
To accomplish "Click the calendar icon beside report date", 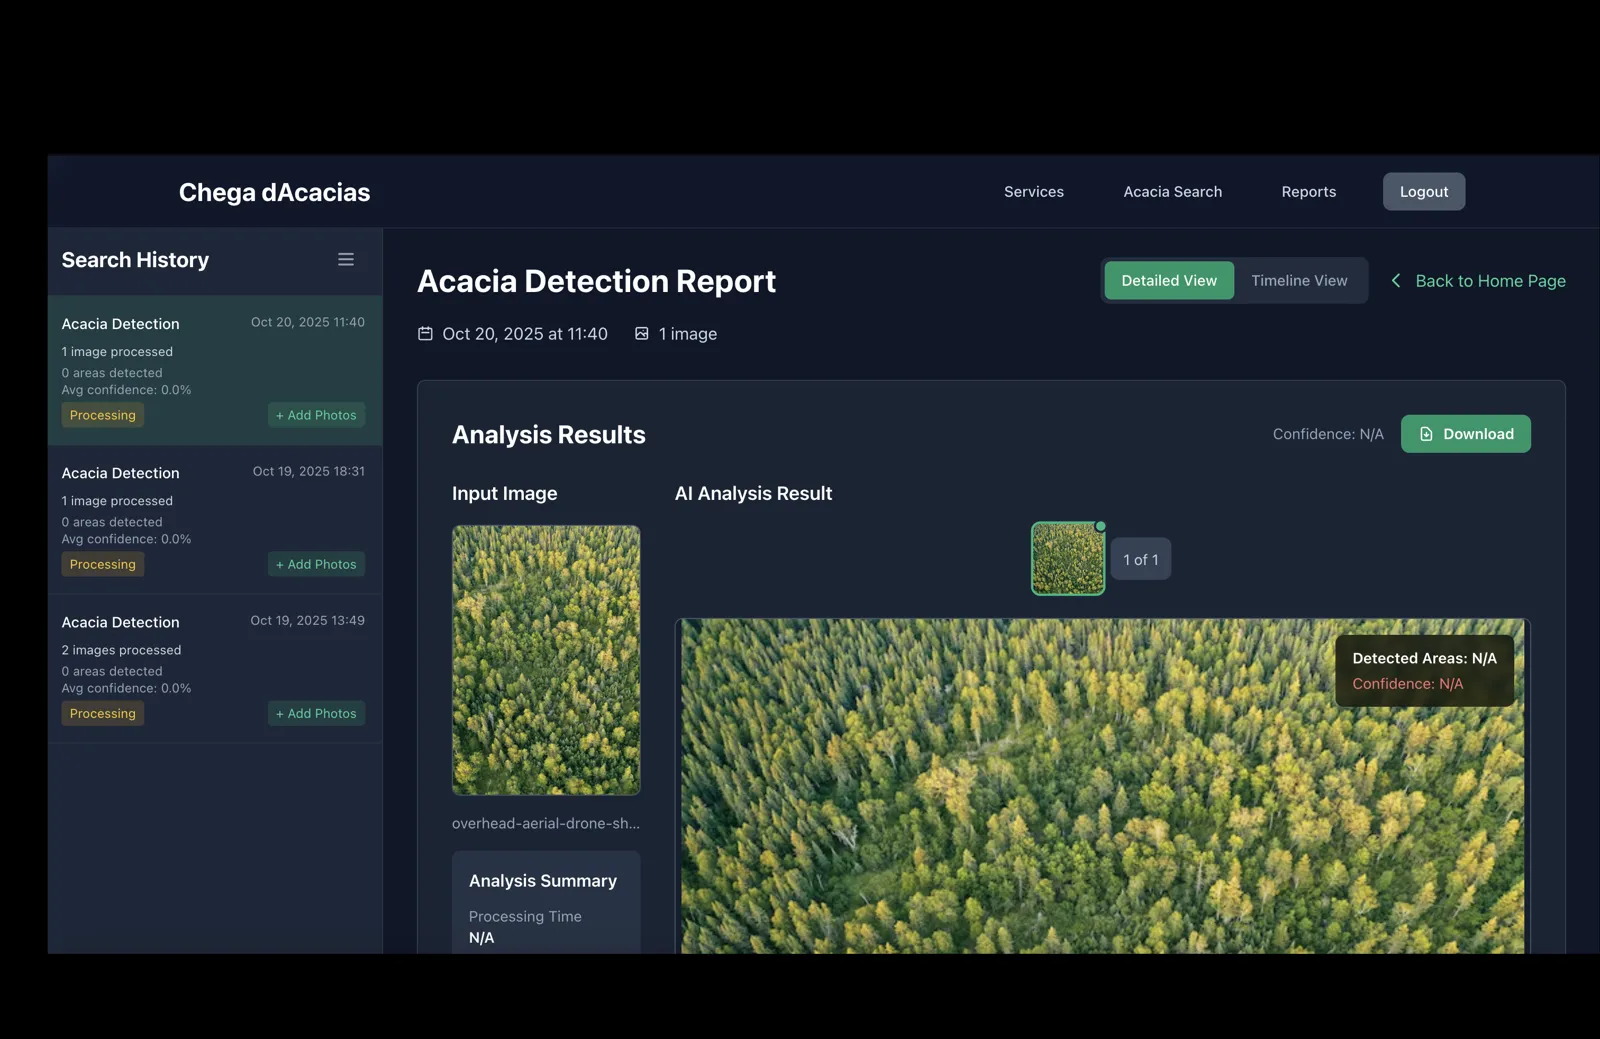I will pos(425,334).
